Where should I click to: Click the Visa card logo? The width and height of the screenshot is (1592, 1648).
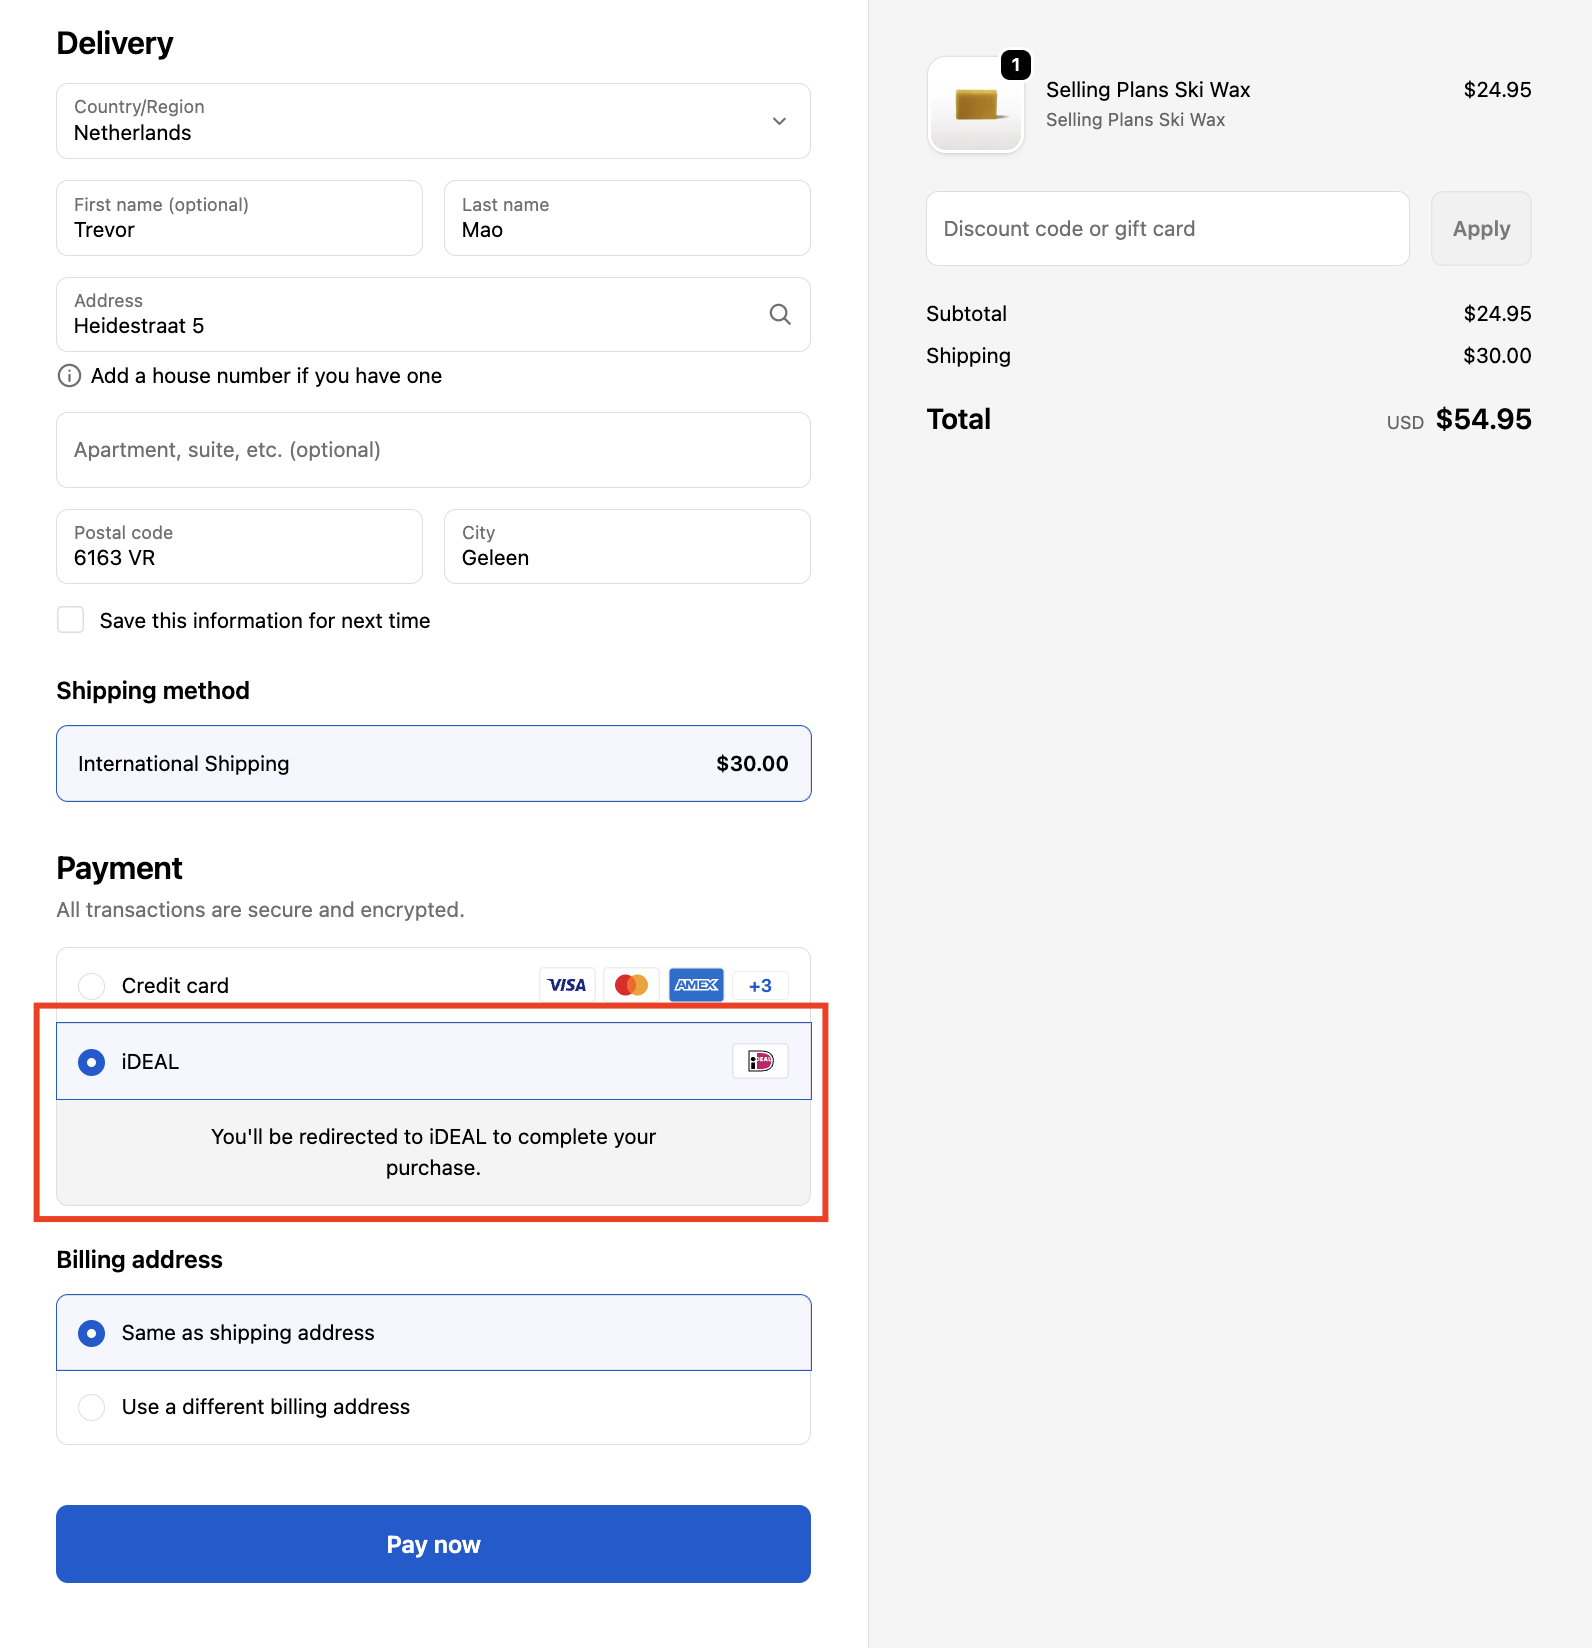[x=567, y=985]
